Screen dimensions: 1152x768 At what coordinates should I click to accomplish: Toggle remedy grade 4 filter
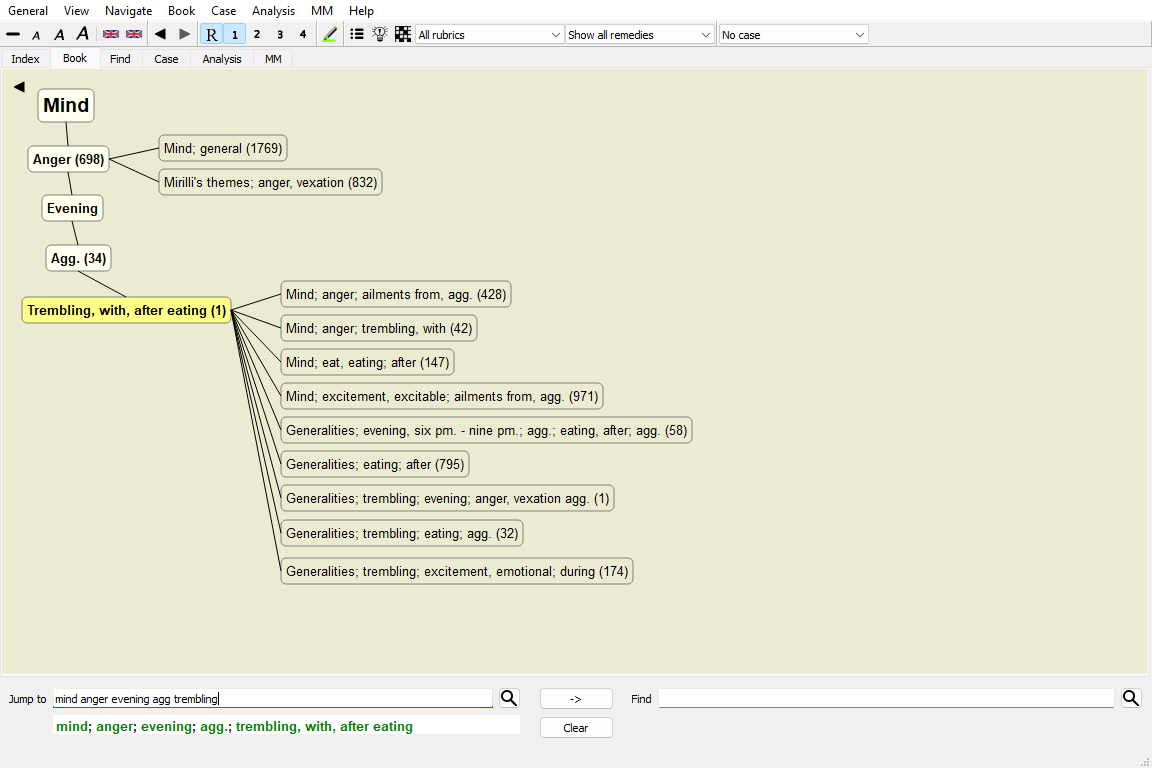(x=303, y=35)
